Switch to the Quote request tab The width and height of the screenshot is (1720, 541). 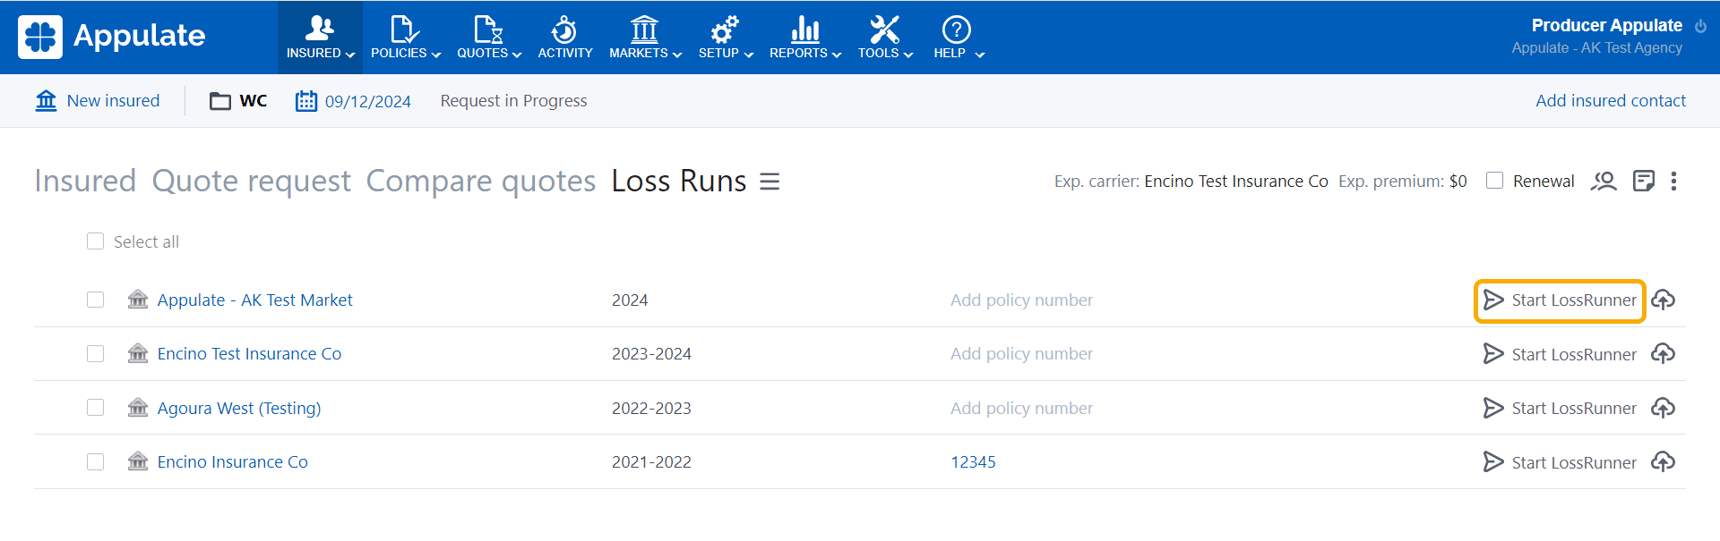click(x=251, y=181)
